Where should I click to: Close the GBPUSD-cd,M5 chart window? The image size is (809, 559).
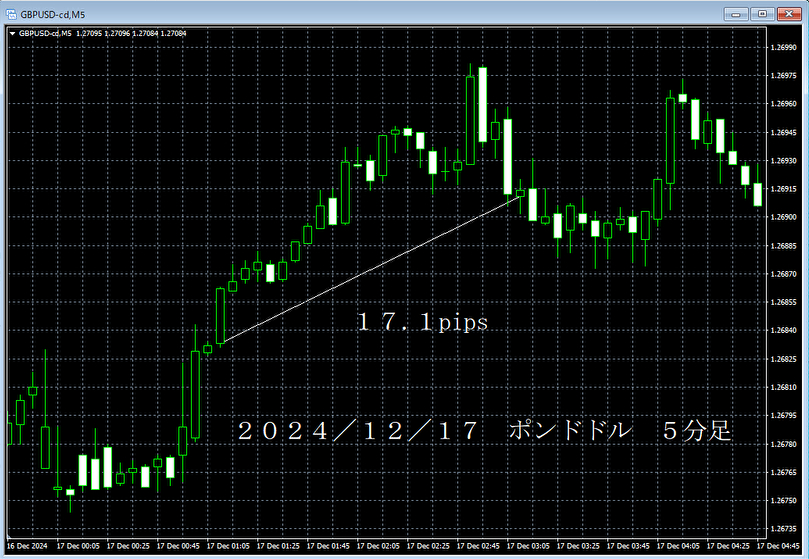pyautogui.click(x=789, y=14)
